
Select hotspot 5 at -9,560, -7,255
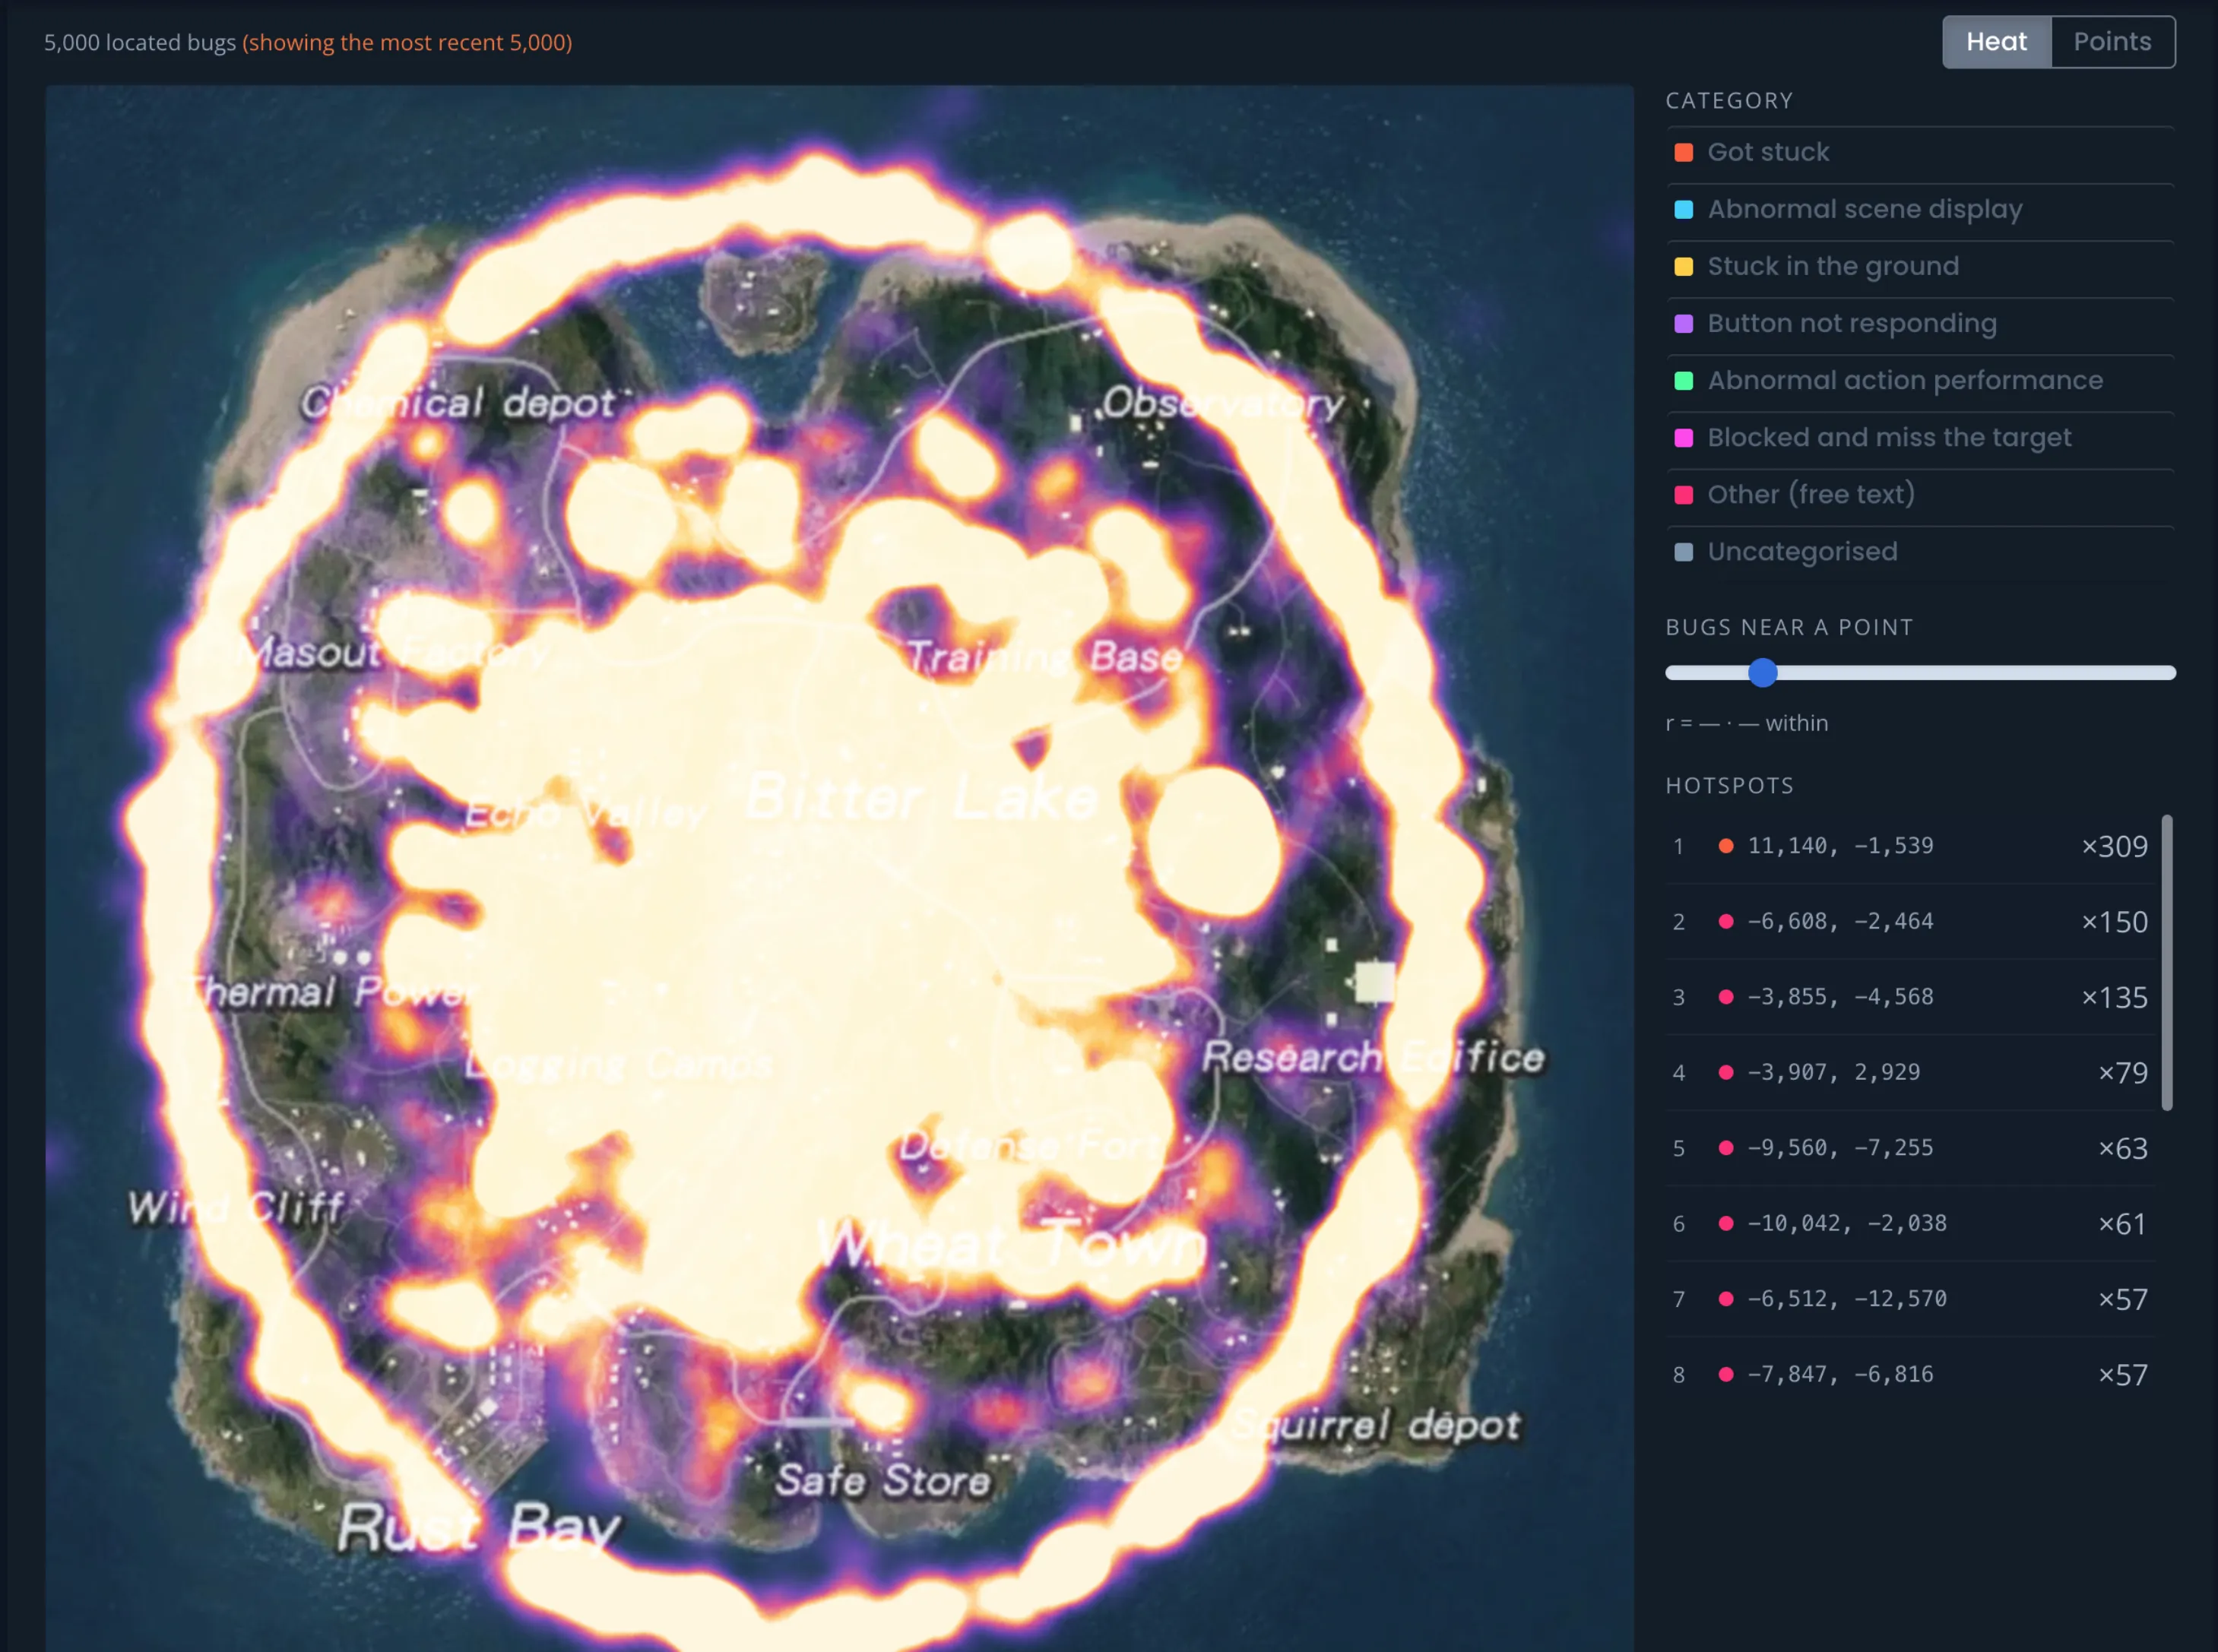[x=1910, y=1148]
